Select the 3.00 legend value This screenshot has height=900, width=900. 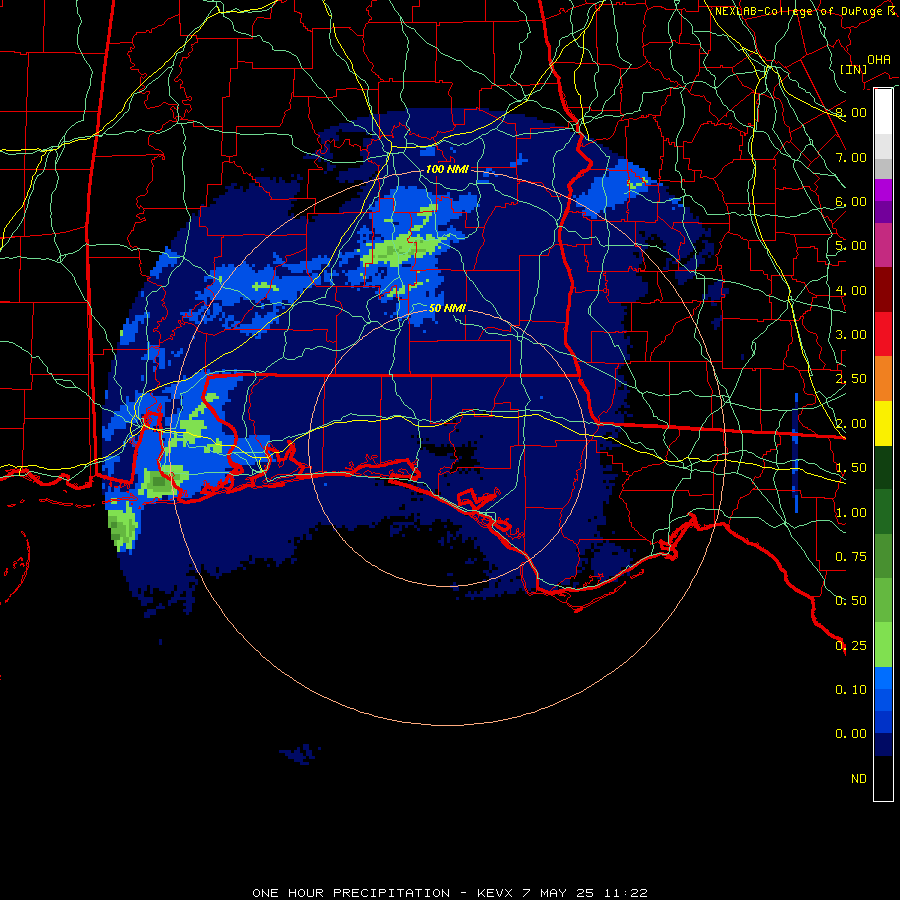[851, 335]
